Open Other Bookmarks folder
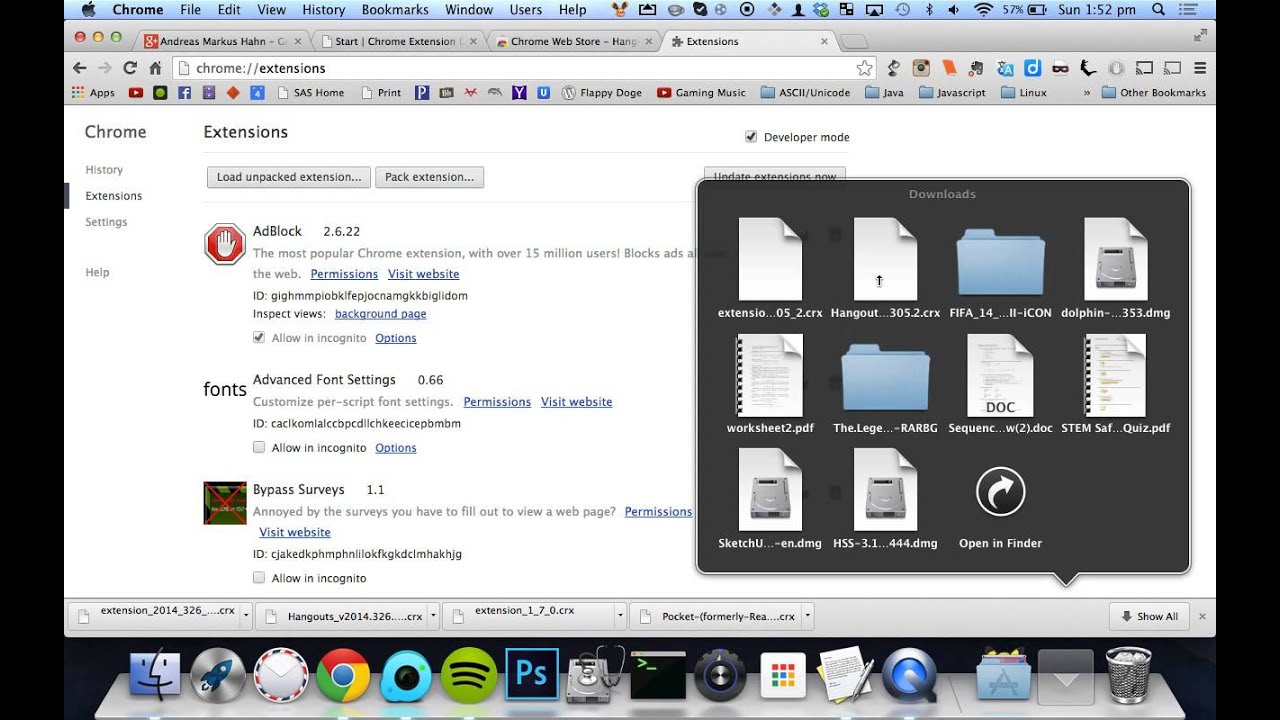The image size is (1280, 720). coord(1153,93)
